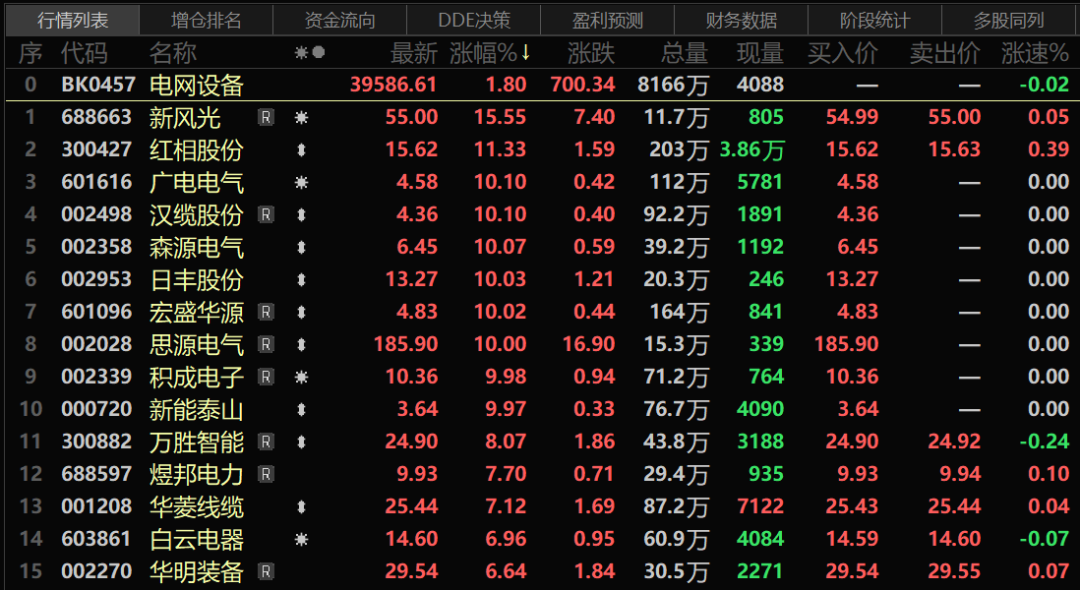Click the sun-dot marker column header icon
The image size is (1080, 590).
click(309, 53)
